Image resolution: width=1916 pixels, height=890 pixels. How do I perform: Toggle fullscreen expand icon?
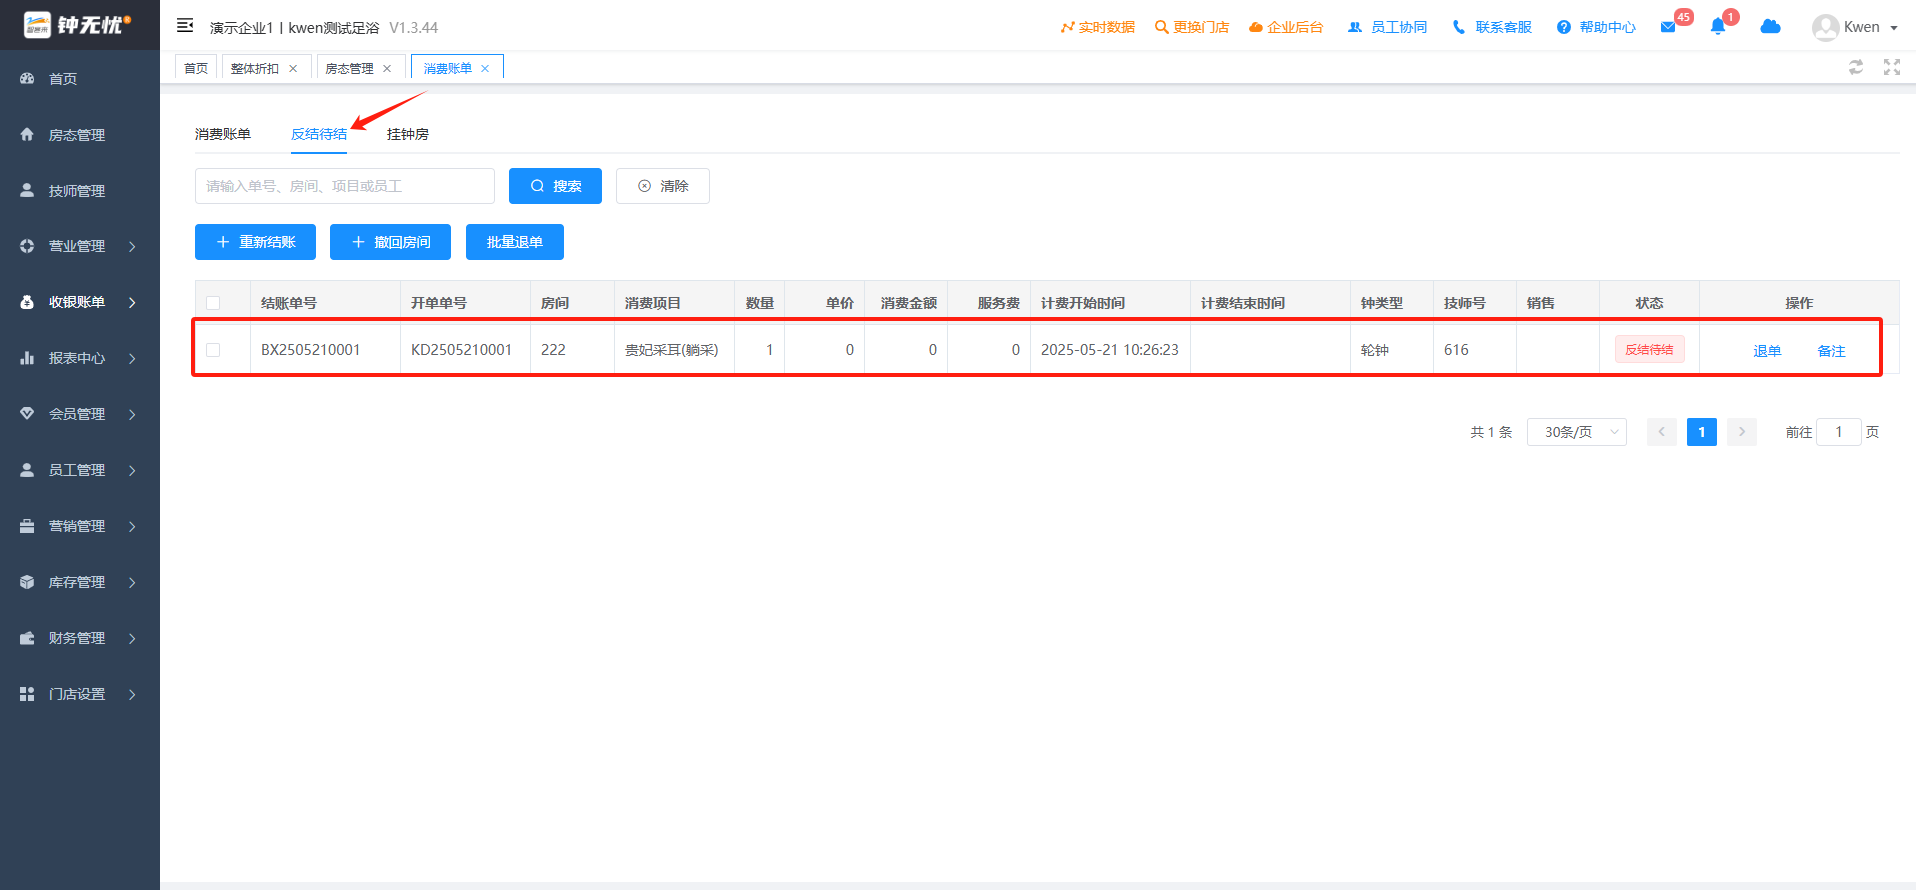click(x=1892, y=67)
